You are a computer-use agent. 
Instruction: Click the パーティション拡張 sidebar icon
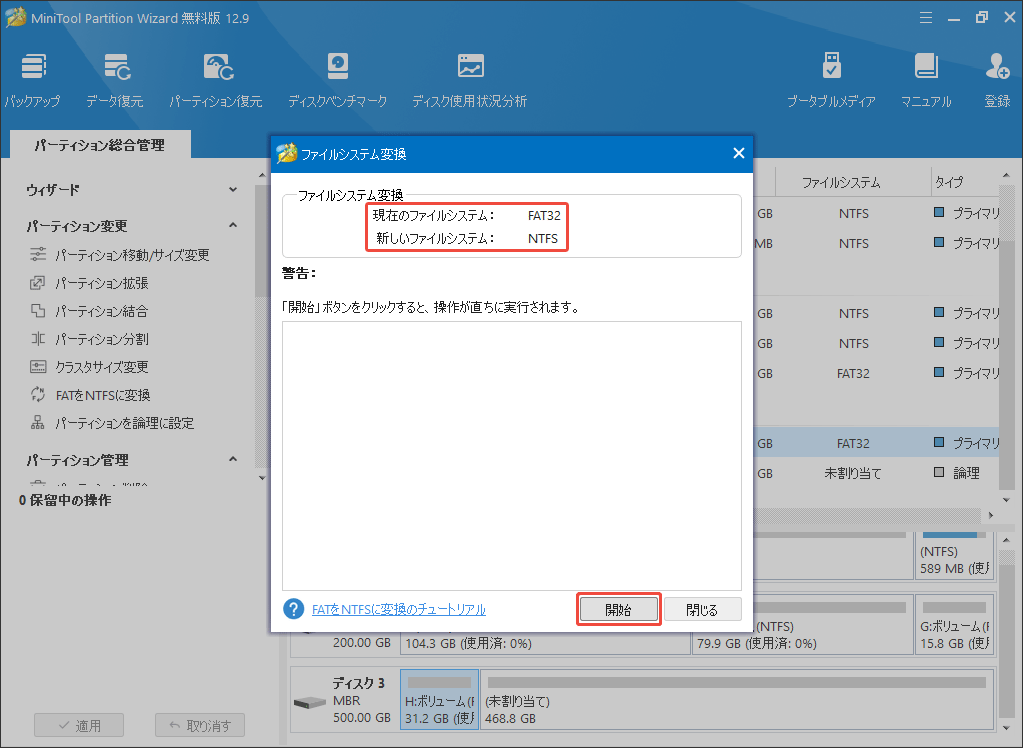[38, 283]
